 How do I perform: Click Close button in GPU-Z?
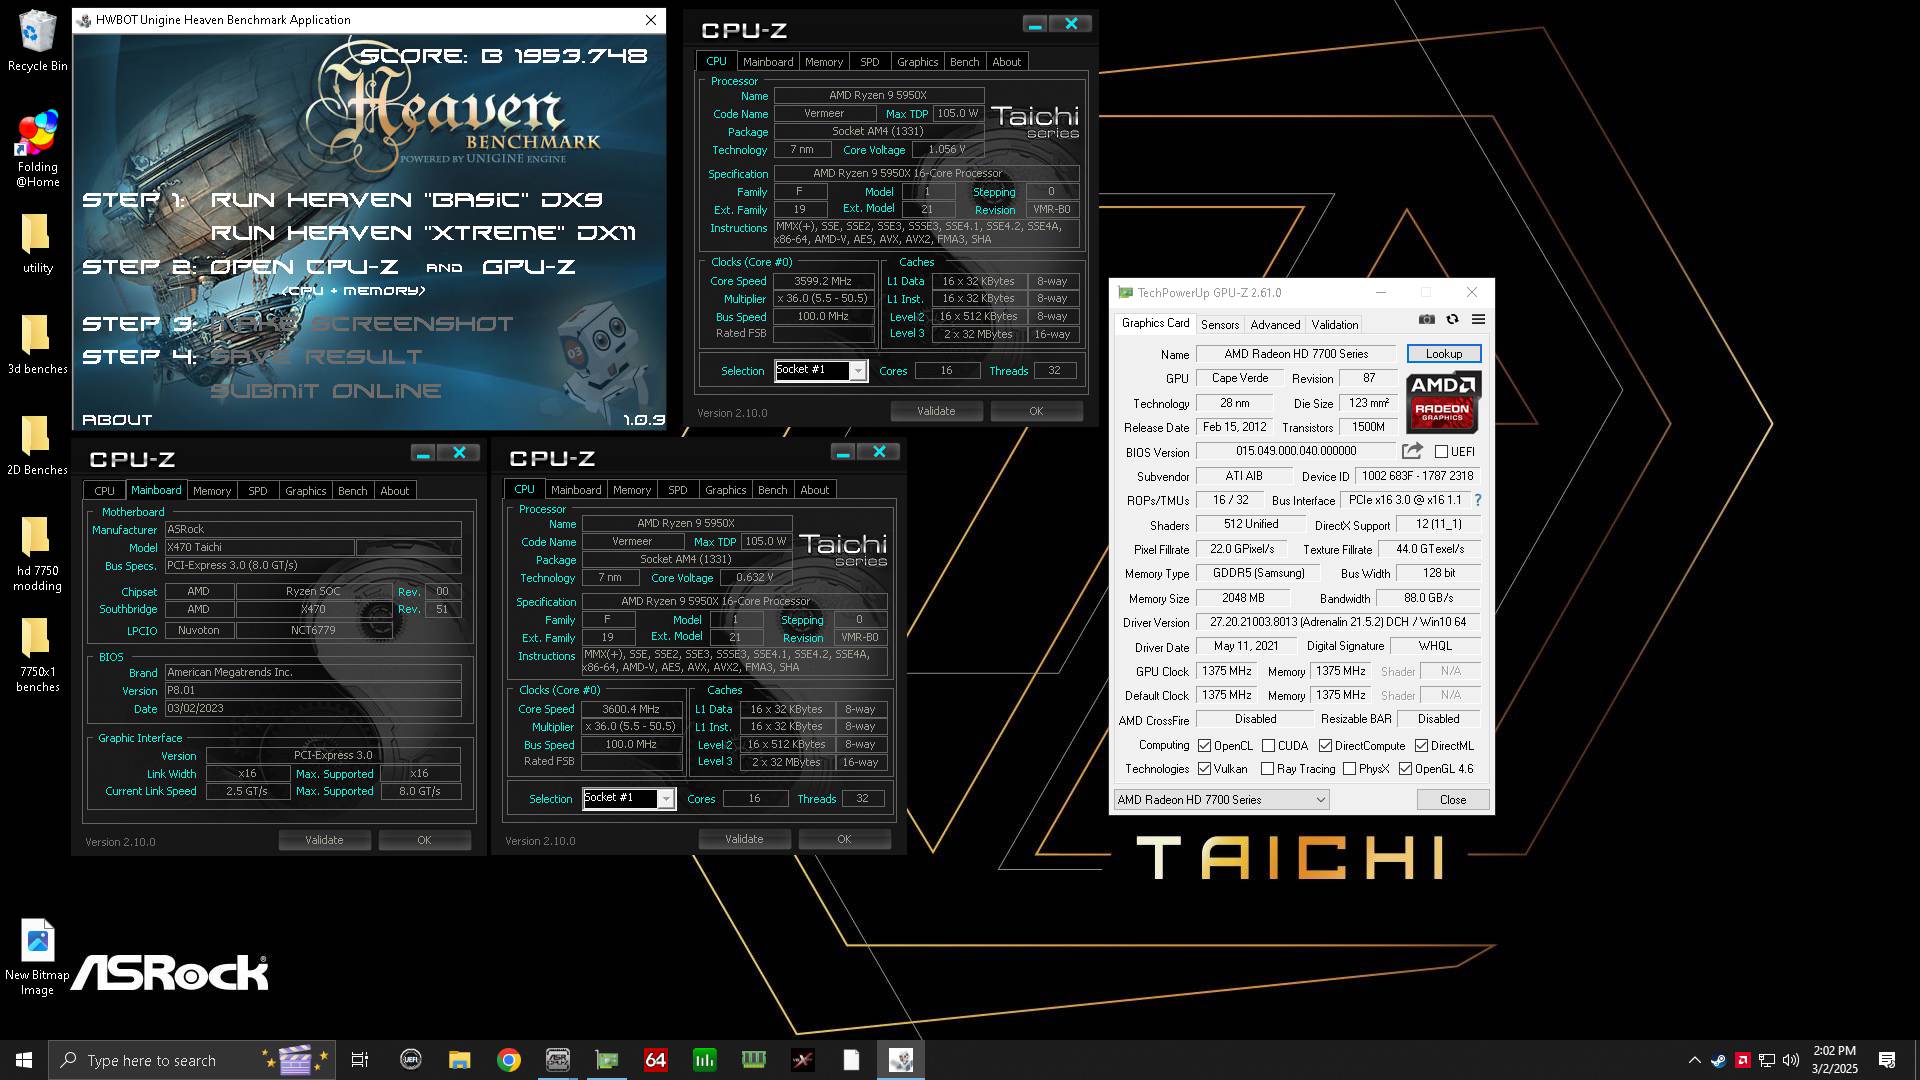(x=1453, y=800)
